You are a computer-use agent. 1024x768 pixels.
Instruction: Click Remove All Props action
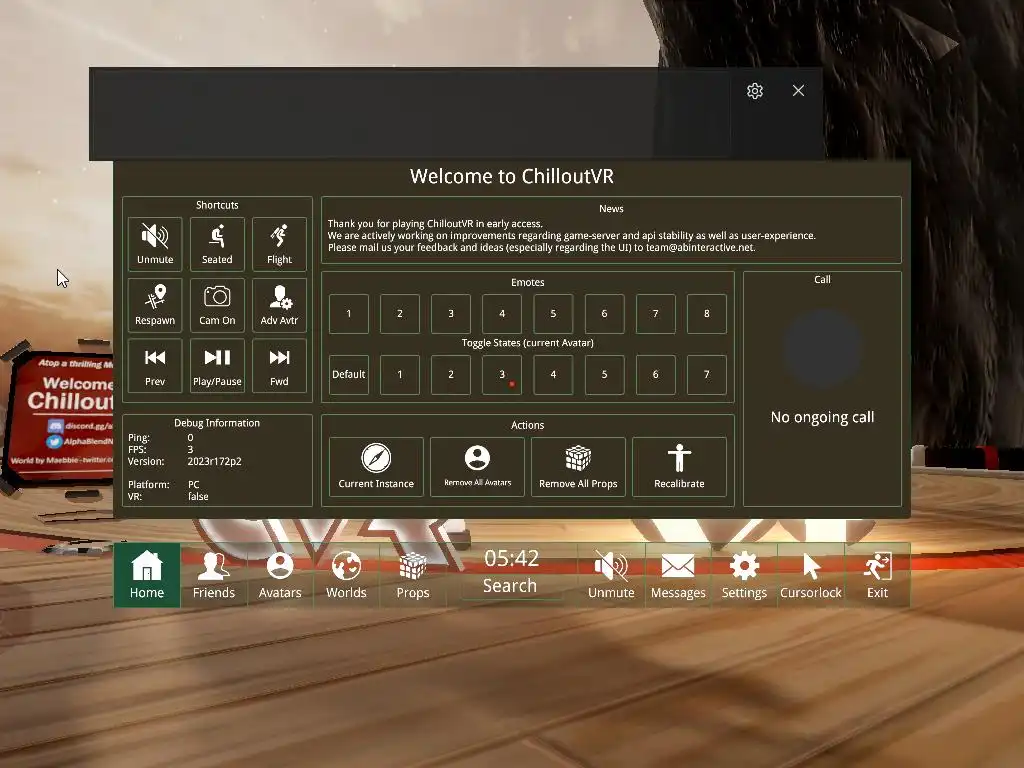click(578, 467)
